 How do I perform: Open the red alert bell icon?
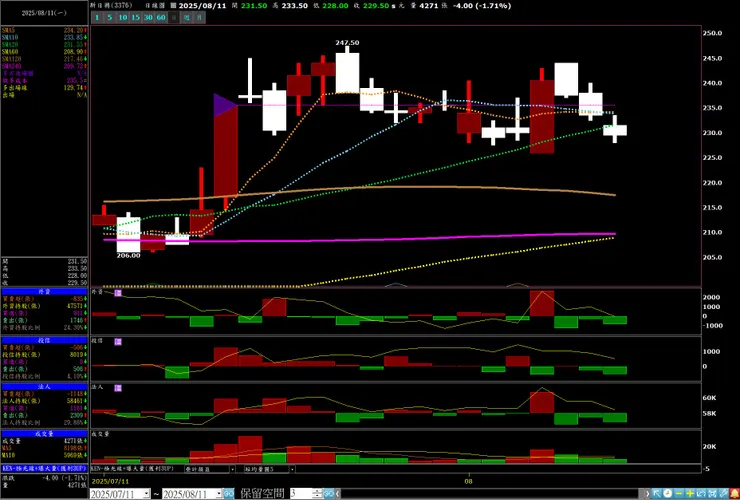(x=734, y=493)
